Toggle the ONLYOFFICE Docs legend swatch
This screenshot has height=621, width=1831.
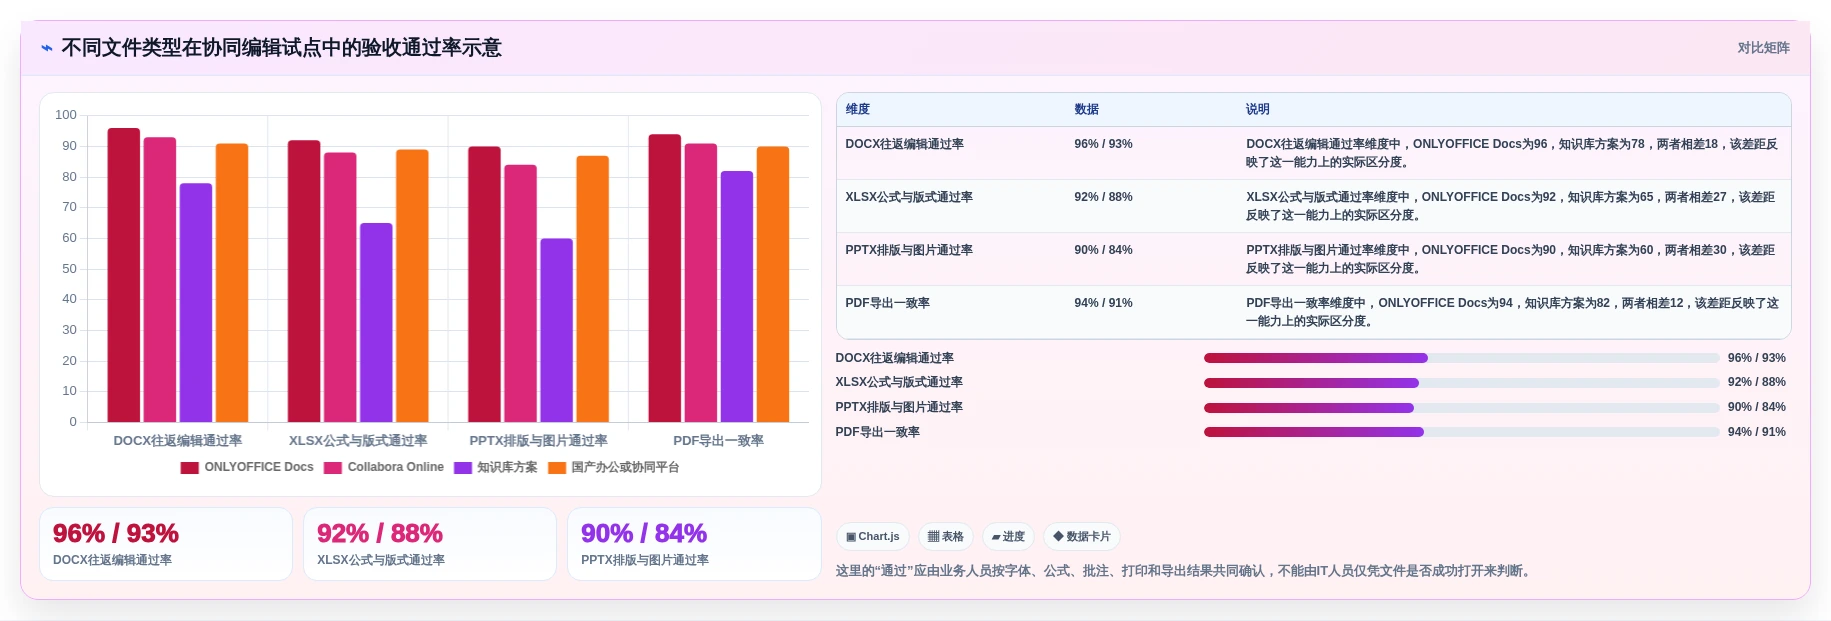pos(189,467)
